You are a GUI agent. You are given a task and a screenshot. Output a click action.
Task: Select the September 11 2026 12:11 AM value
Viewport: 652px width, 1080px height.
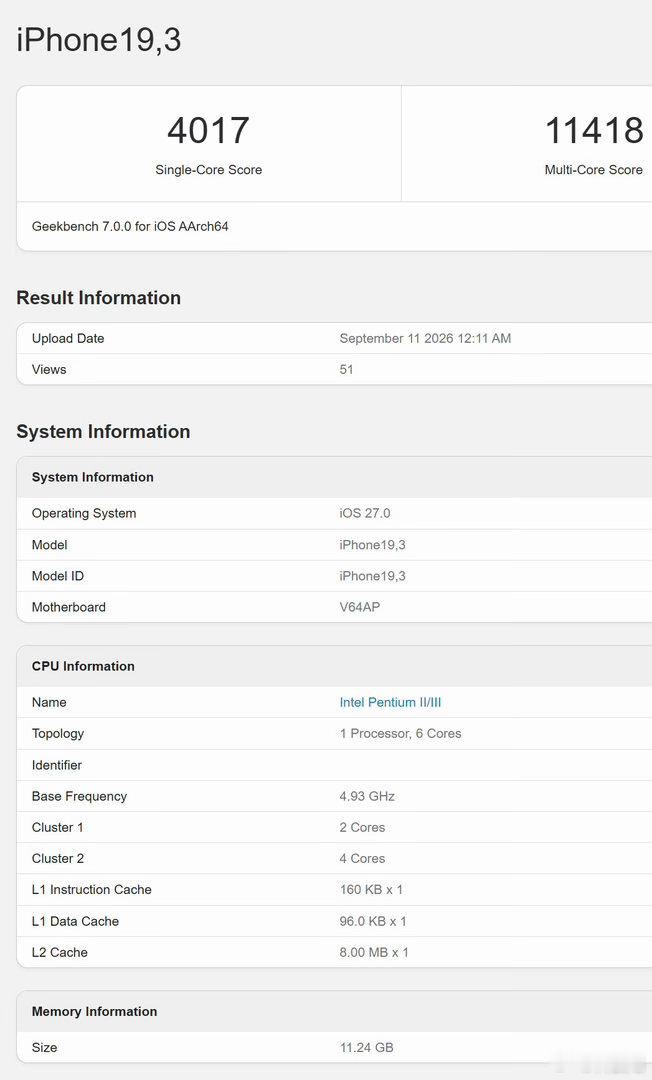(x=425, y=339)
